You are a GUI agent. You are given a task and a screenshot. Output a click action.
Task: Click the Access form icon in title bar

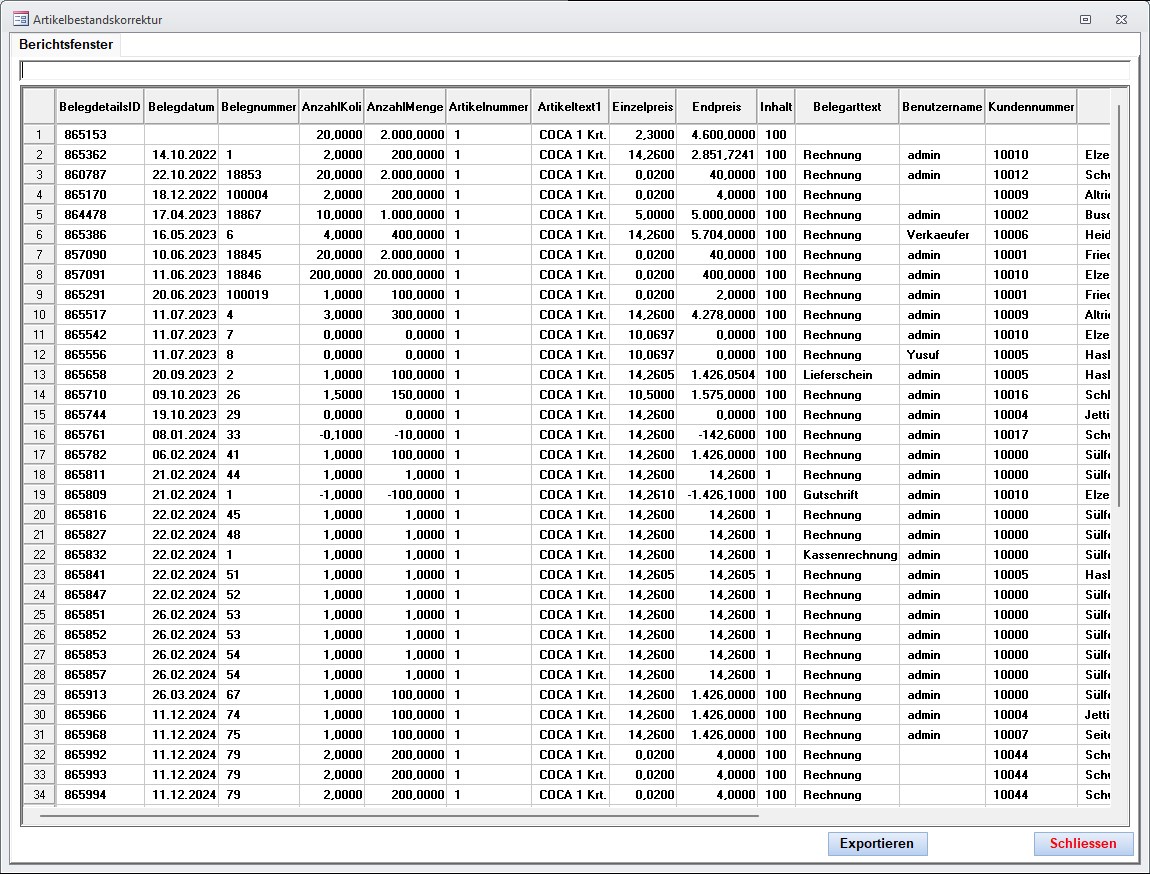pos(20,19)
